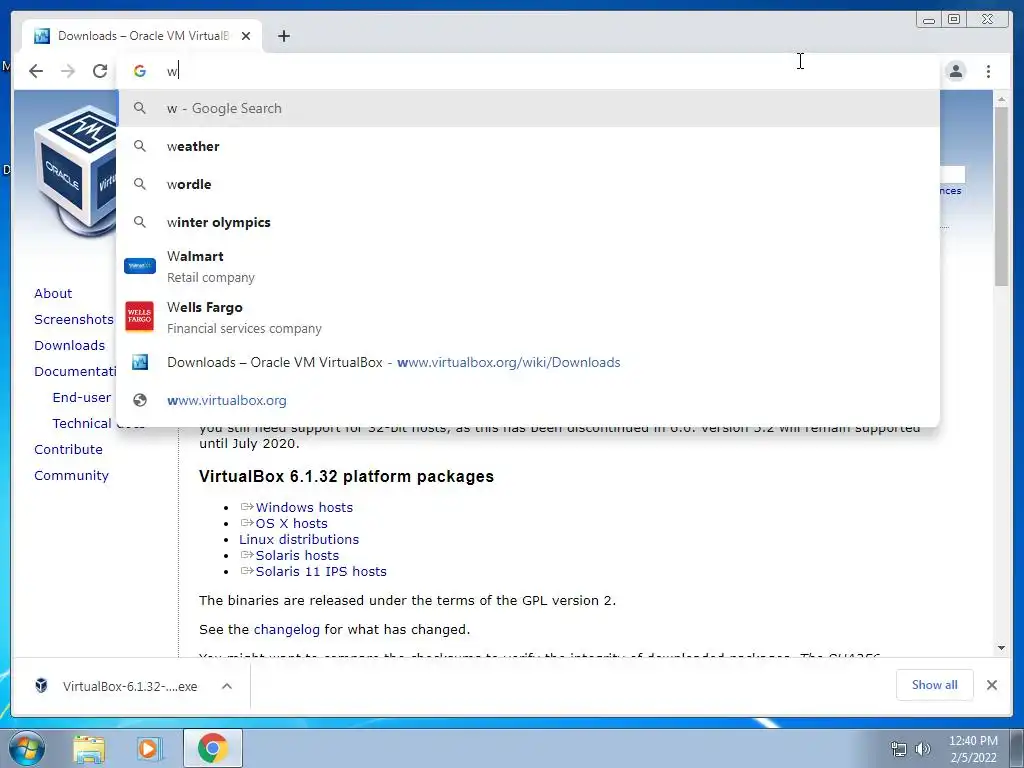Click the page scrollbar down arrow
The width and height of the screenshot is (1024, 768).
click(x=1002, y=648)
